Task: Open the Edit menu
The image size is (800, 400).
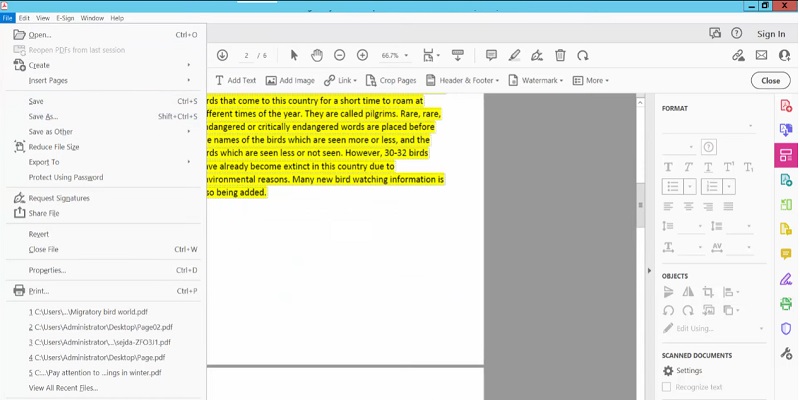Action: point(24,18)
